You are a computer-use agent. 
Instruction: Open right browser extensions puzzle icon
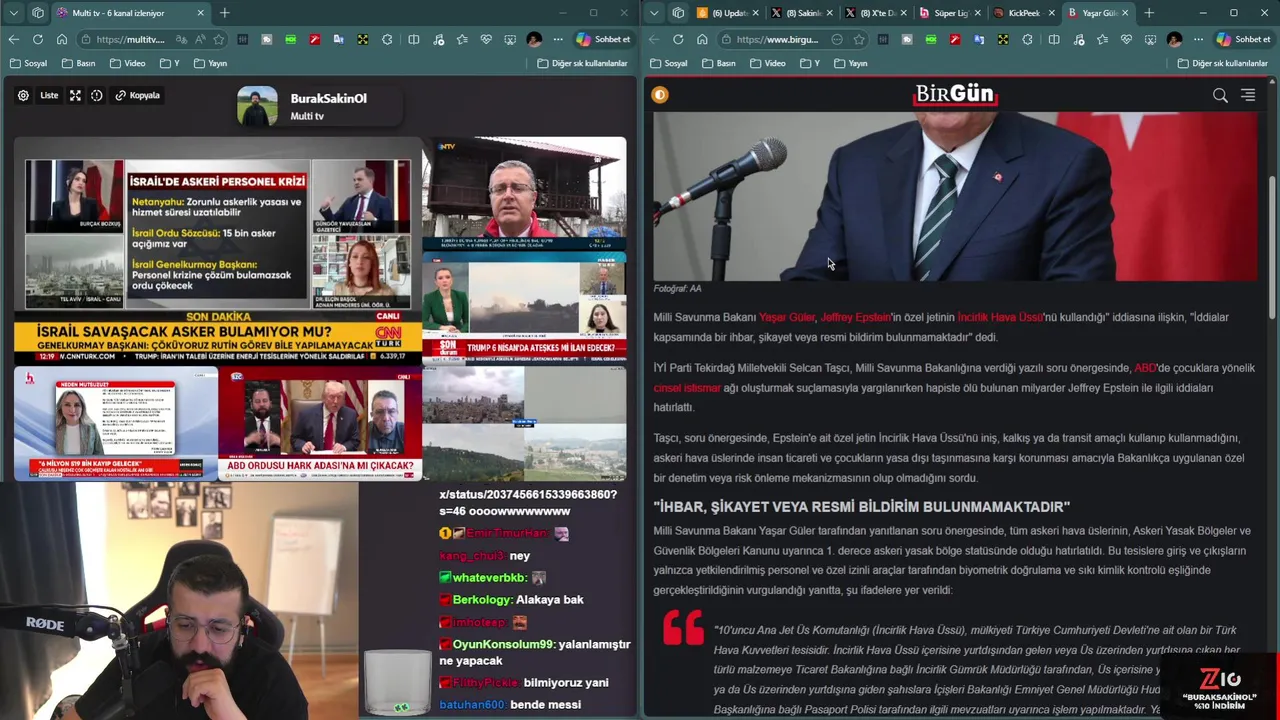[1030, 39]
